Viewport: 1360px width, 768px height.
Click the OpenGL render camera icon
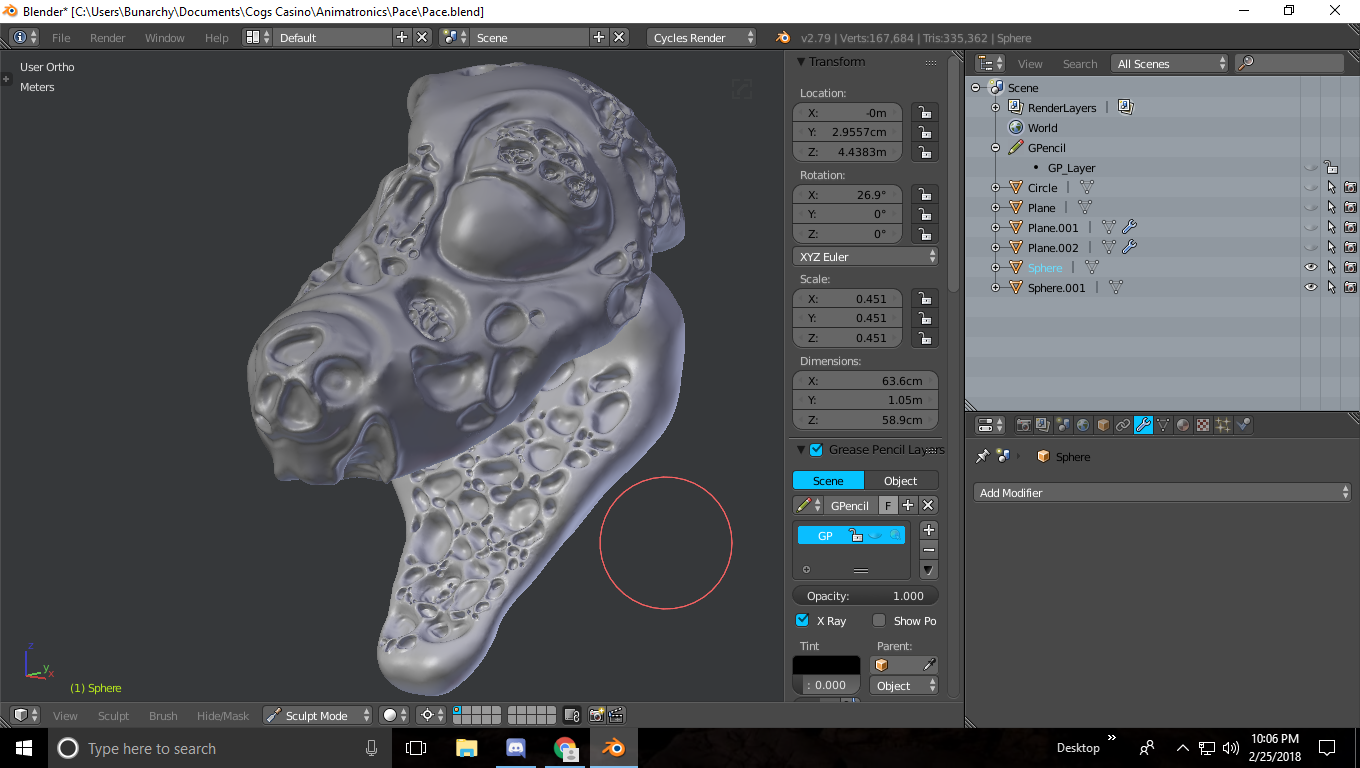pyautogui.click(x=597, y=715)
